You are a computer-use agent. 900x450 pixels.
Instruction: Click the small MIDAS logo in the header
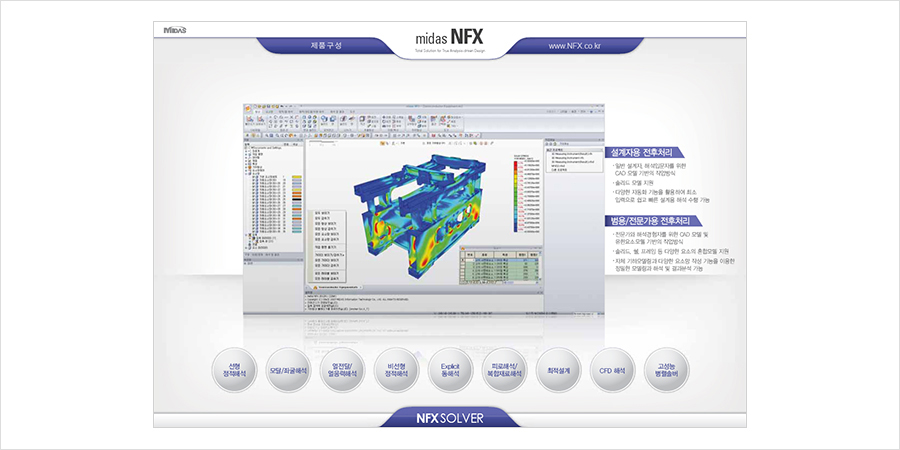pyautogui.click(x=174, y=30)
